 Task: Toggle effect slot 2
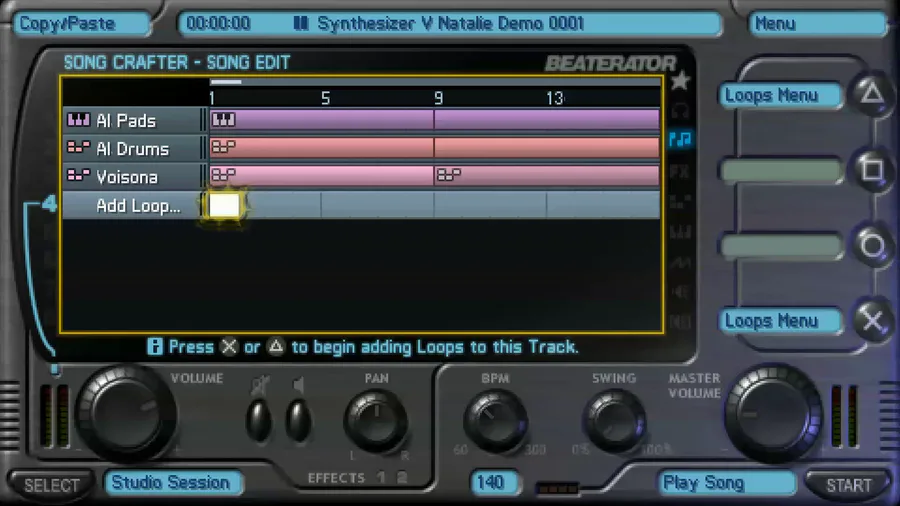tap(402, 477)
